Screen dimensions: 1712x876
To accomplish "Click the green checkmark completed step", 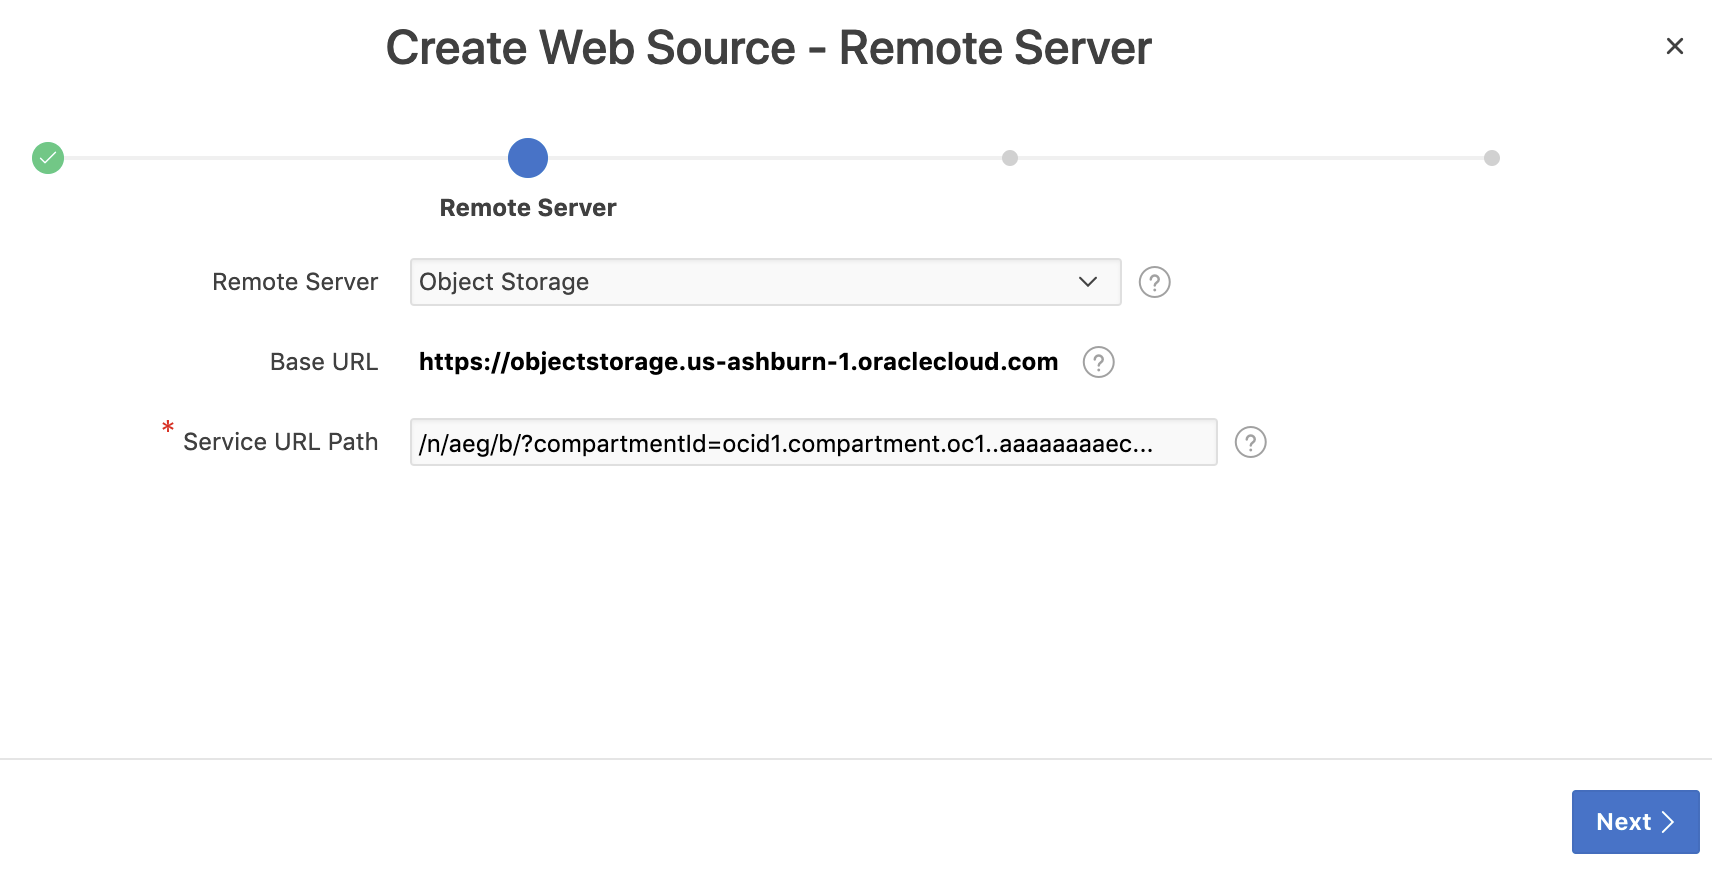I will click(x=48, y=158).
